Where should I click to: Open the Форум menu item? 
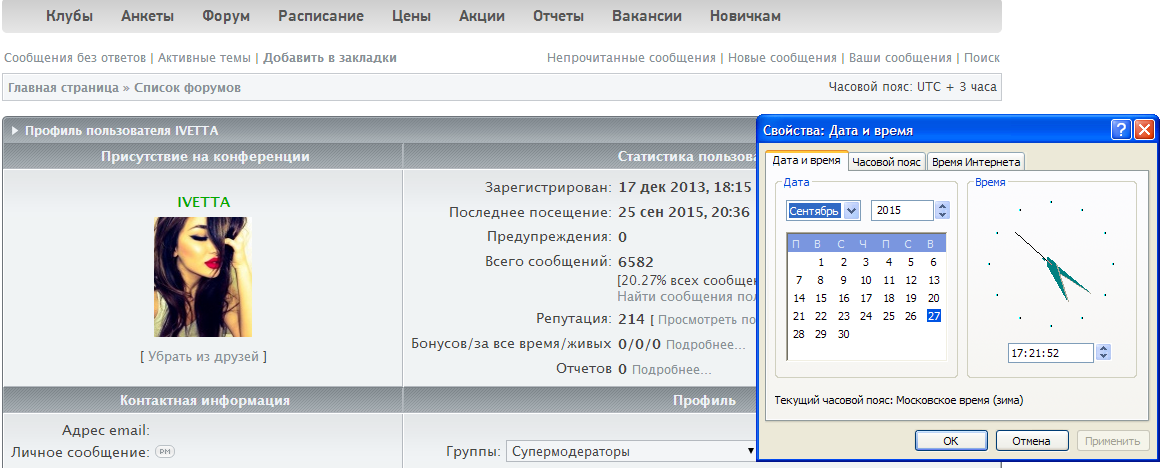pos(226,16)
